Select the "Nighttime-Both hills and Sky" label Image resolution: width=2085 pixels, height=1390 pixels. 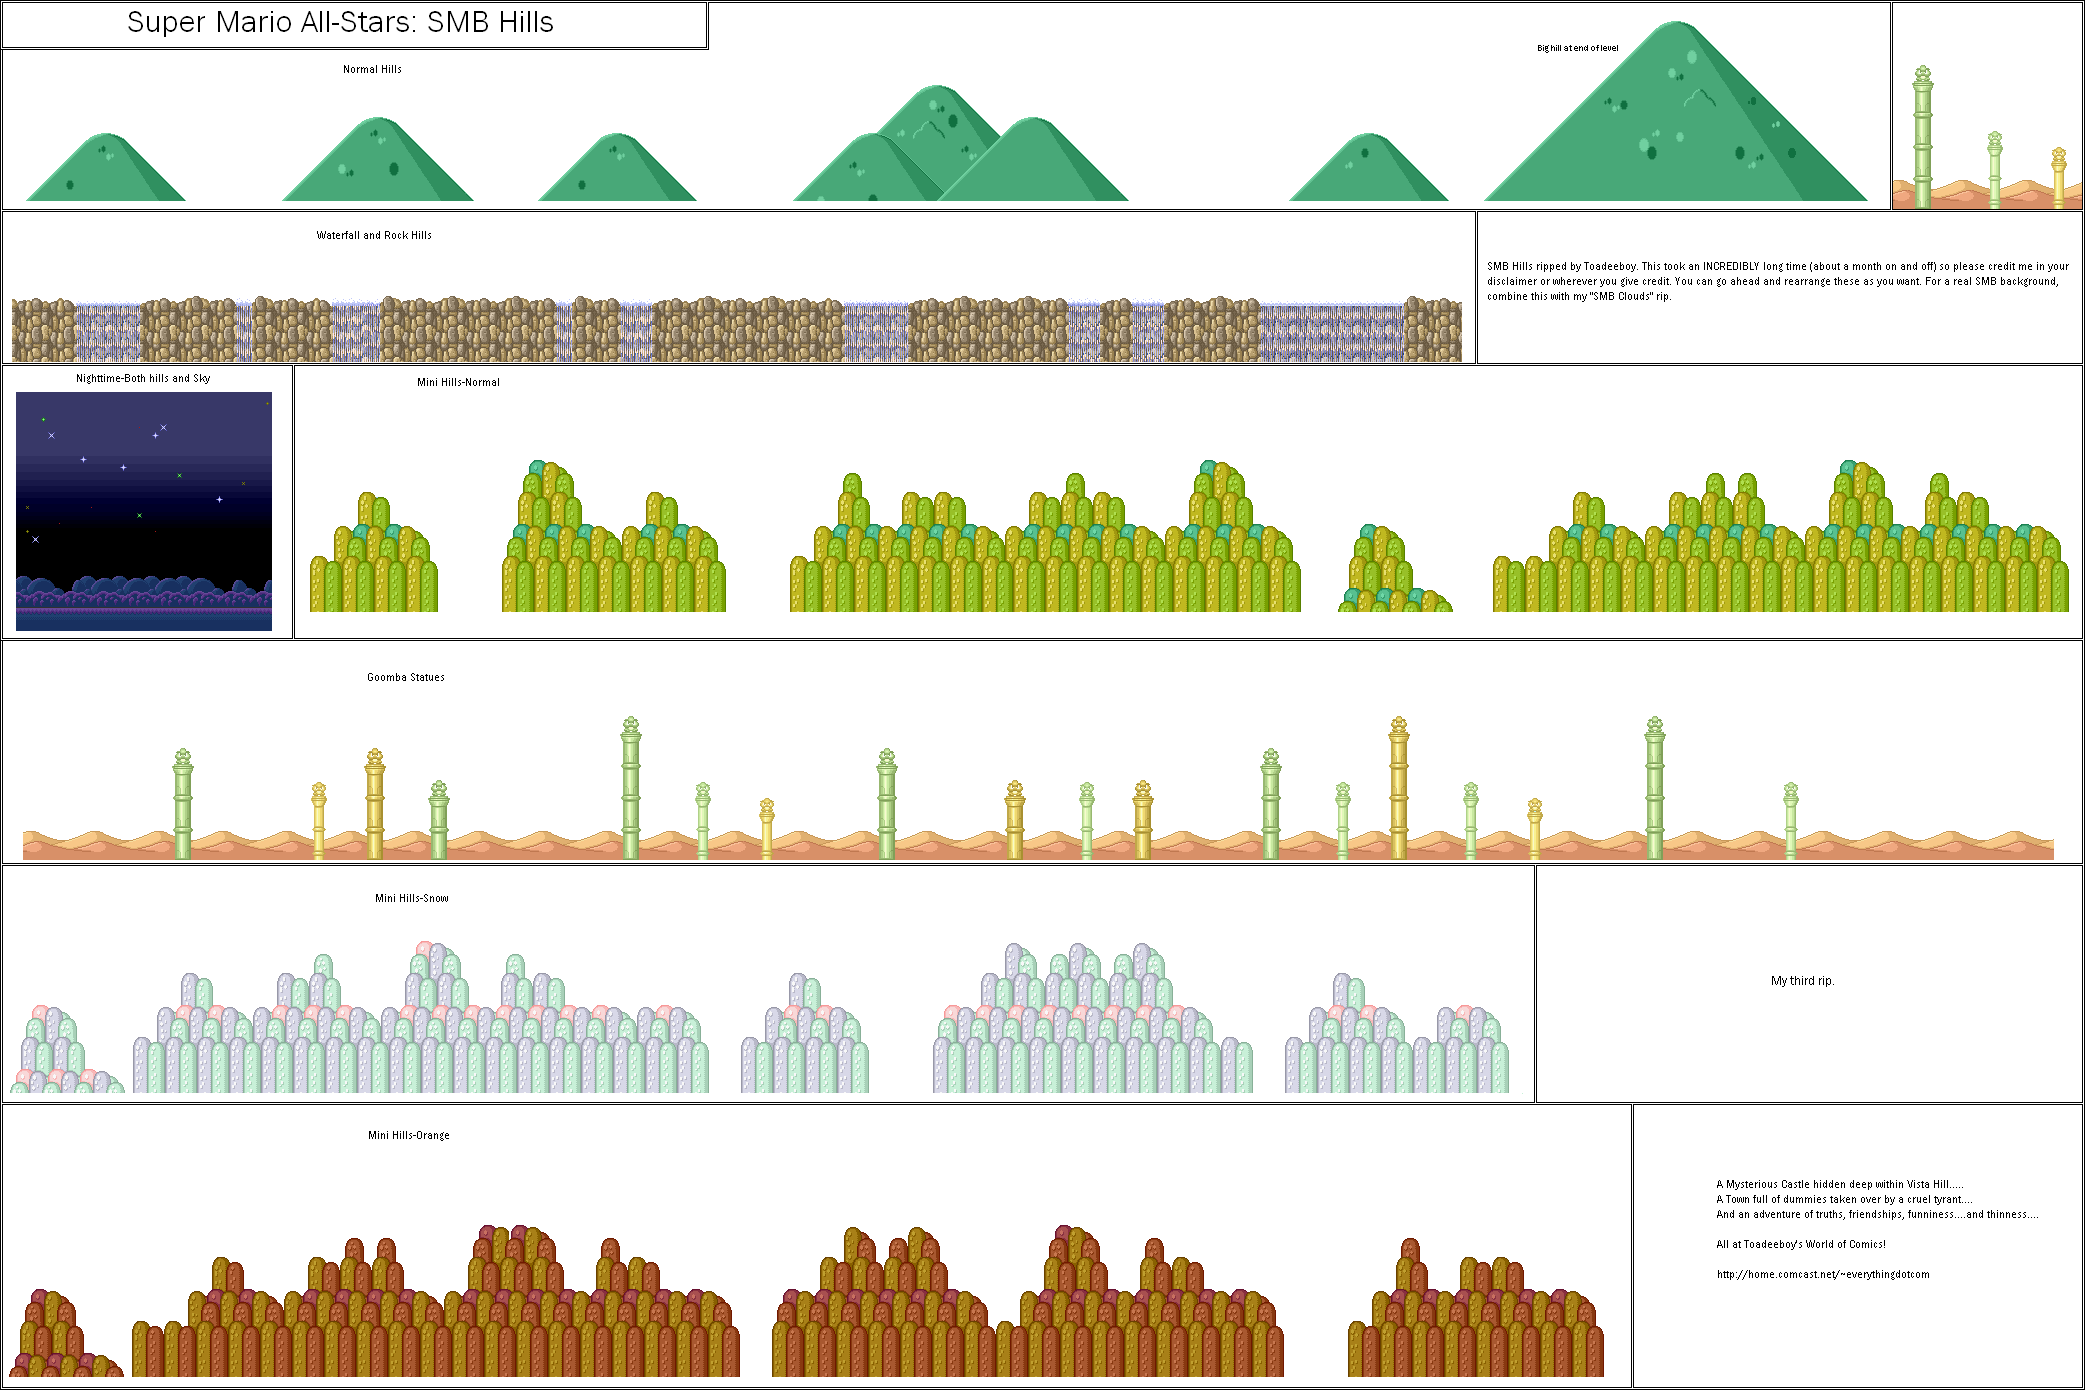[x=143, y=378]
